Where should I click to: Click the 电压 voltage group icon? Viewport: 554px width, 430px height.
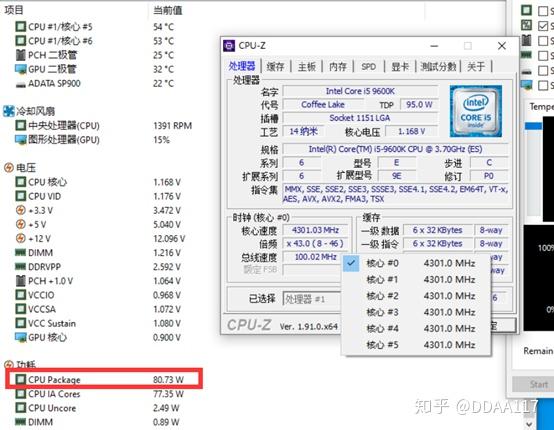point(9,167)
